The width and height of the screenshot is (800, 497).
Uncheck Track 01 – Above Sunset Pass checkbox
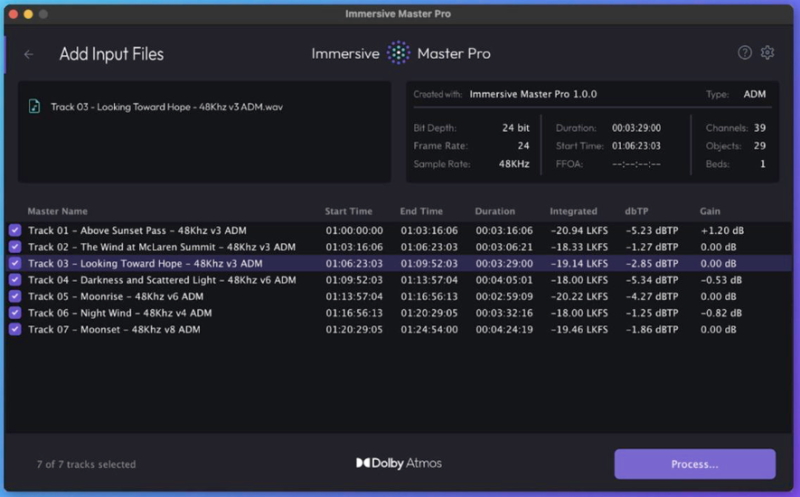pyautogui.click(x=15, y=230)
